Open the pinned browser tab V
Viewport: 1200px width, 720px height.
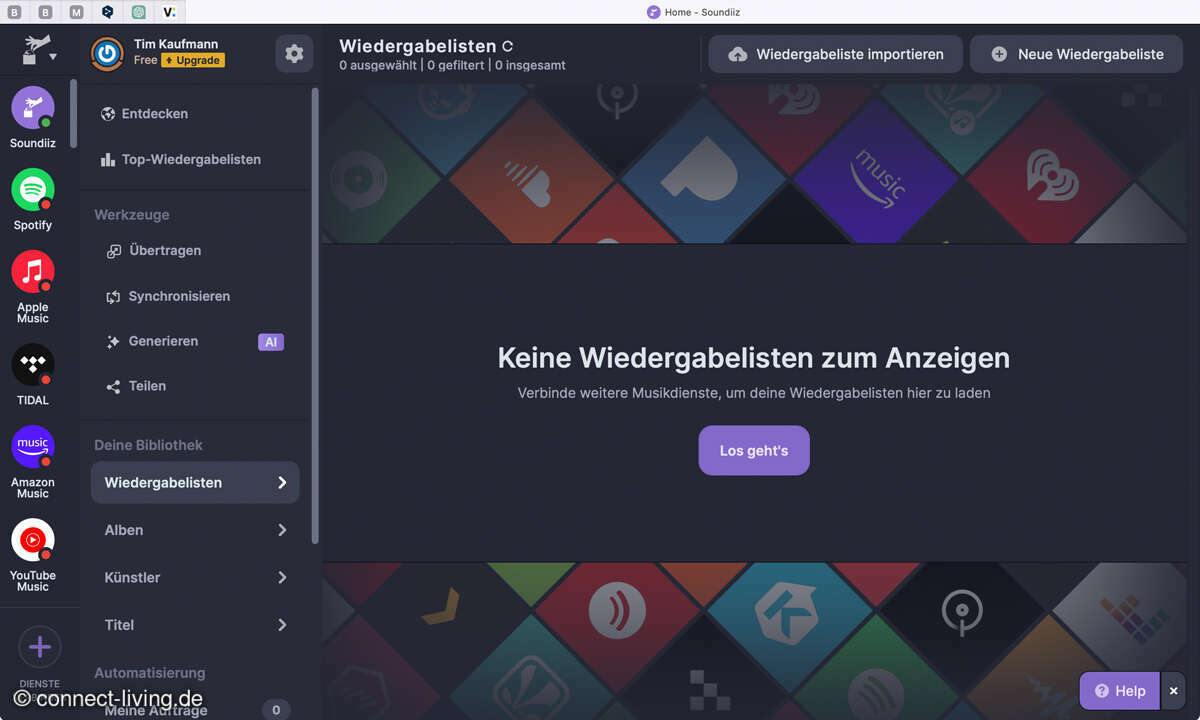[170, 12]
